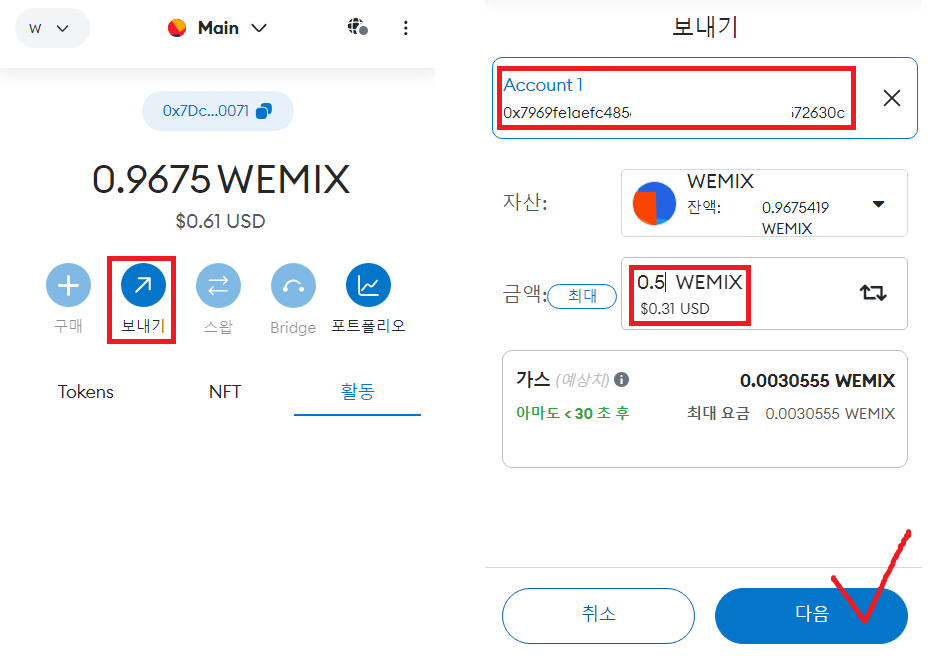Switch to the Tokens tab
The image size is (948, 672).
coord(86,392)
